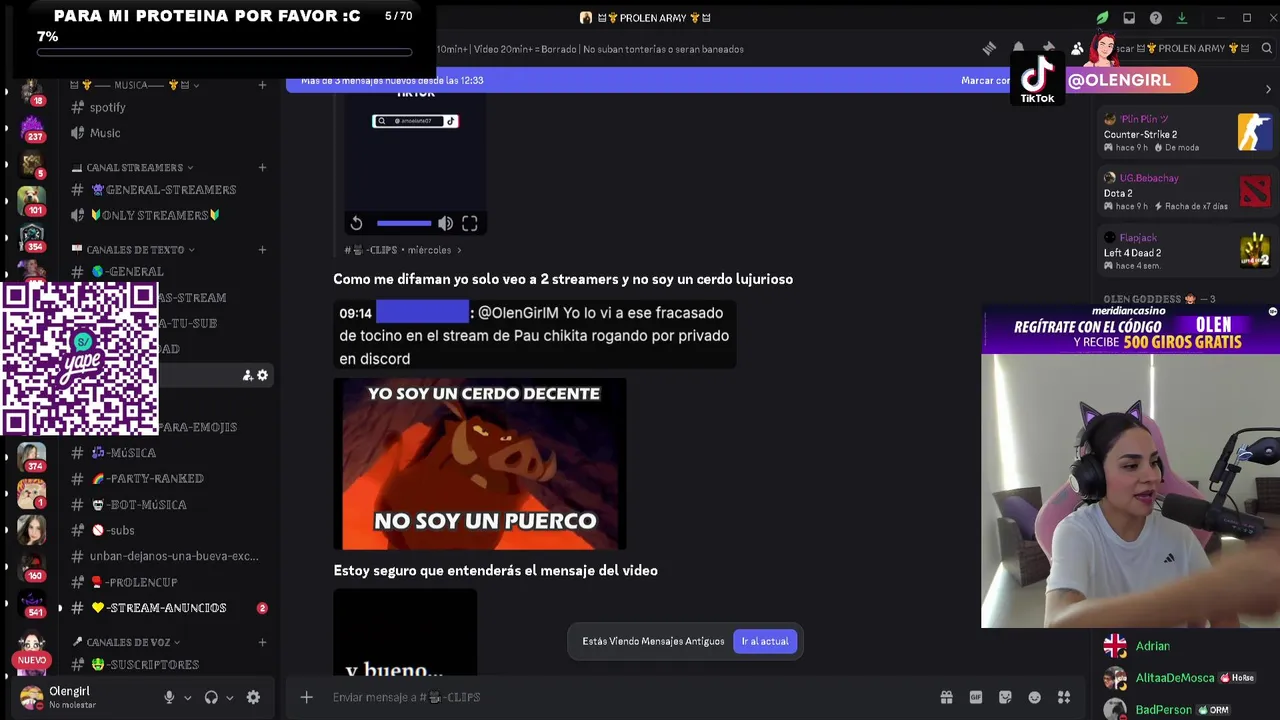1280x720 pixels.
Task: Collapse the CANAL STREAMERS category
Action: coord(133,168)
